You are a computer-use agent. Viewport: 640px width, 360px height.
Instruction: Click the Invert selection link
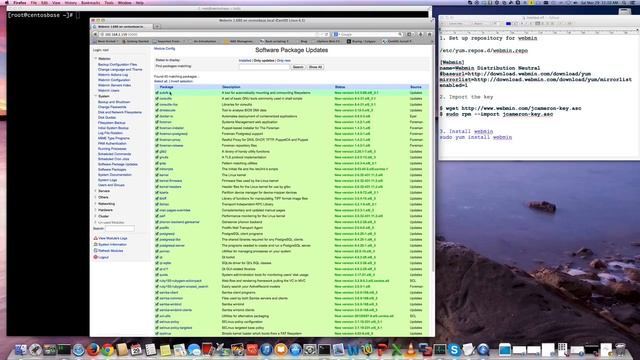[x=181, y=81]
